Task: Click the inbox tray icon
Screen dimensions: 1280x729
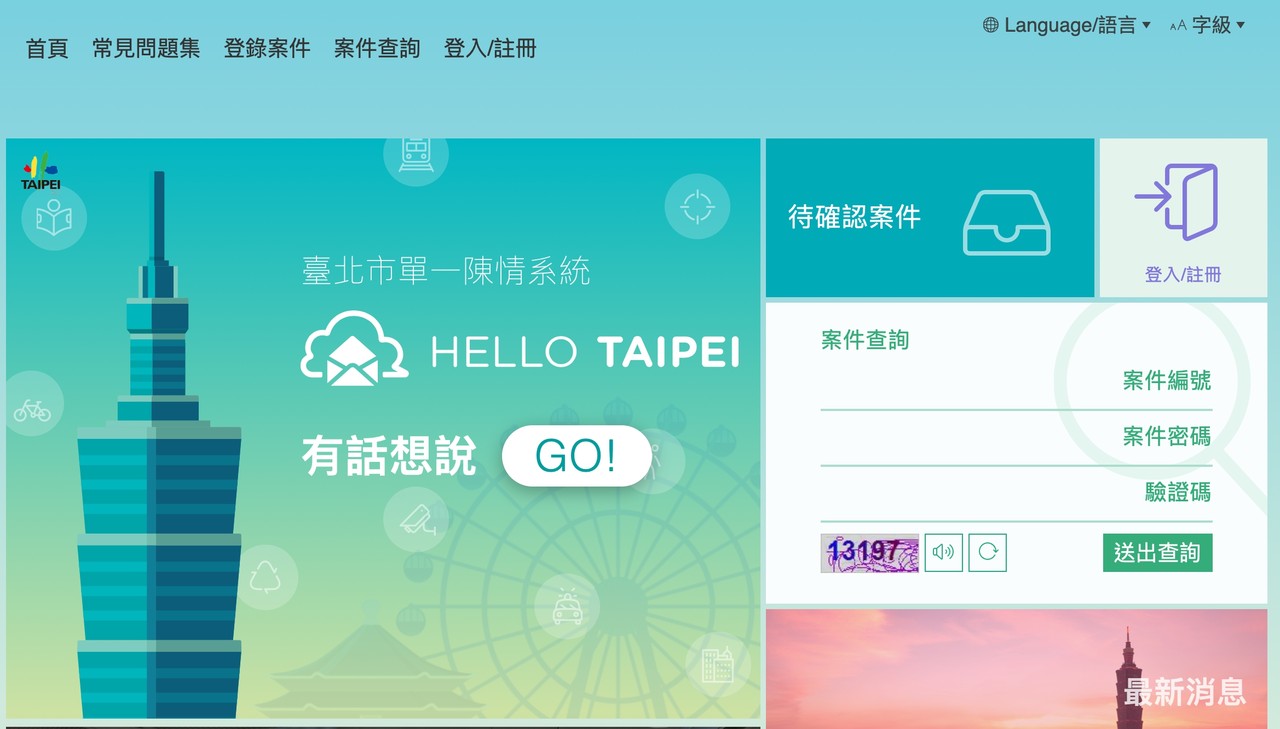Action: [x=1007, y=222]
